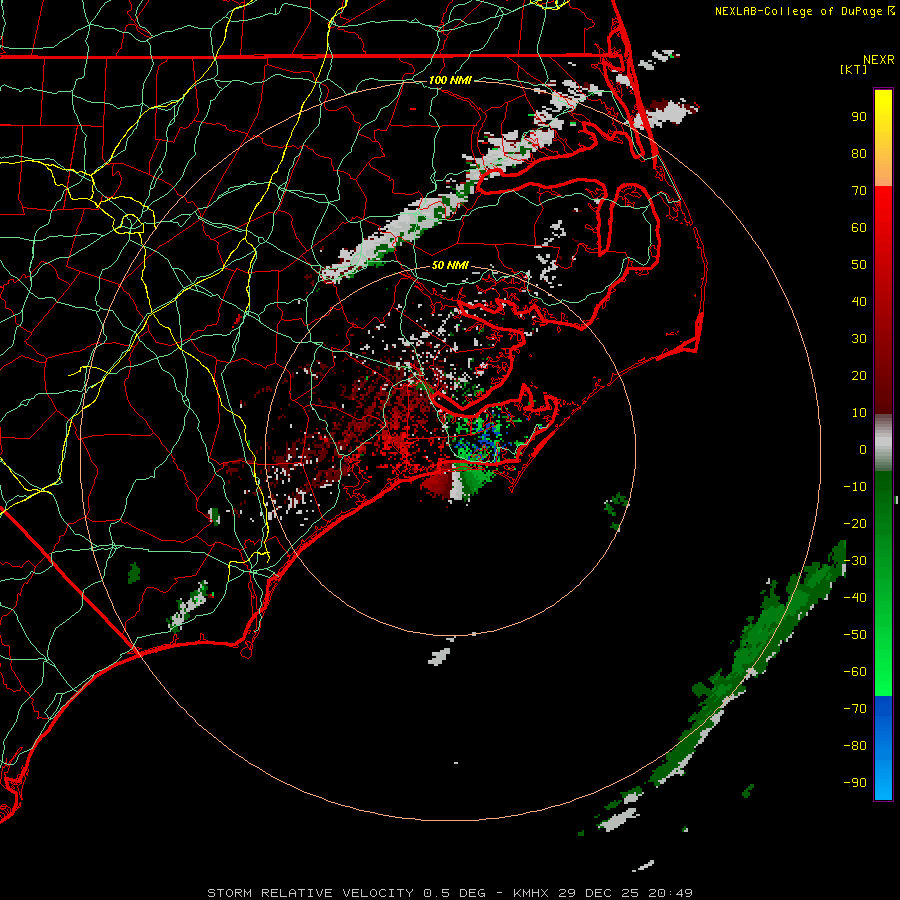Click the 30 value on velocity scale

click(859, 339)
